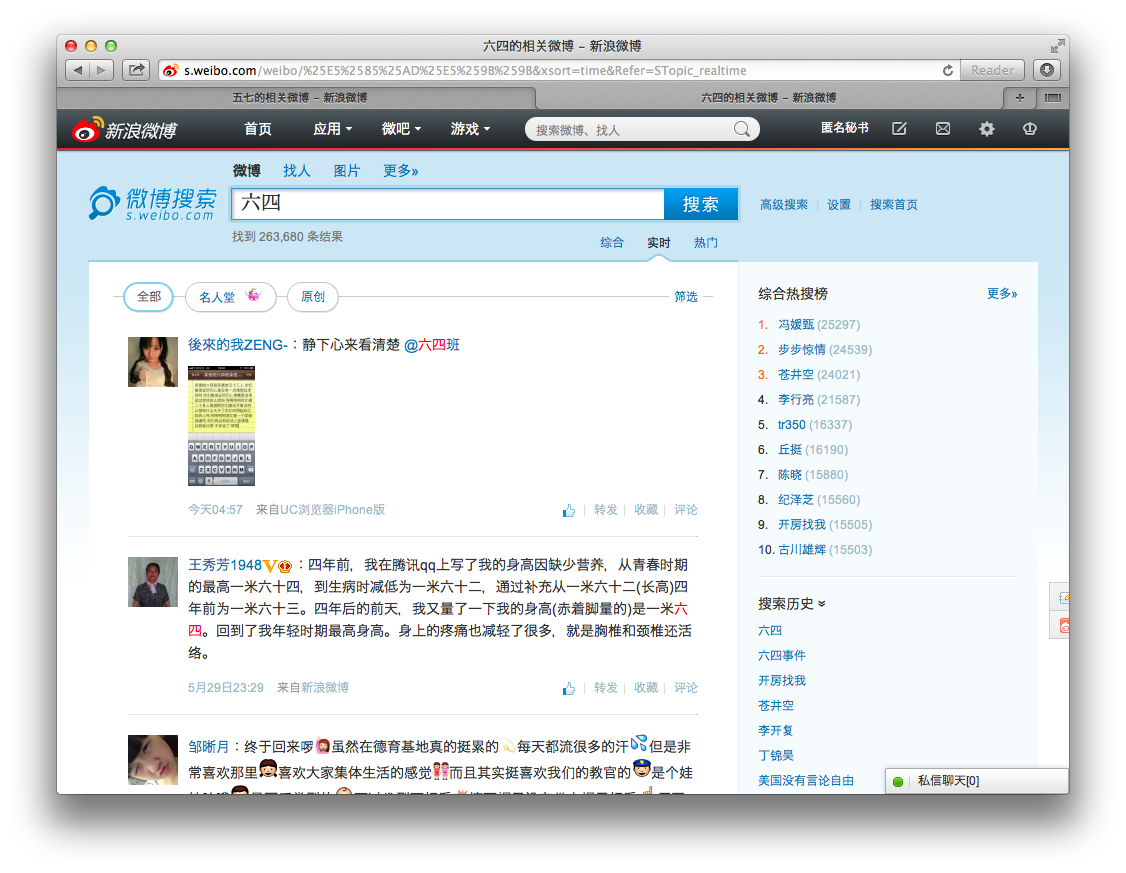
Task: Open the 筛选 filter options
Action: pos(686,297)
